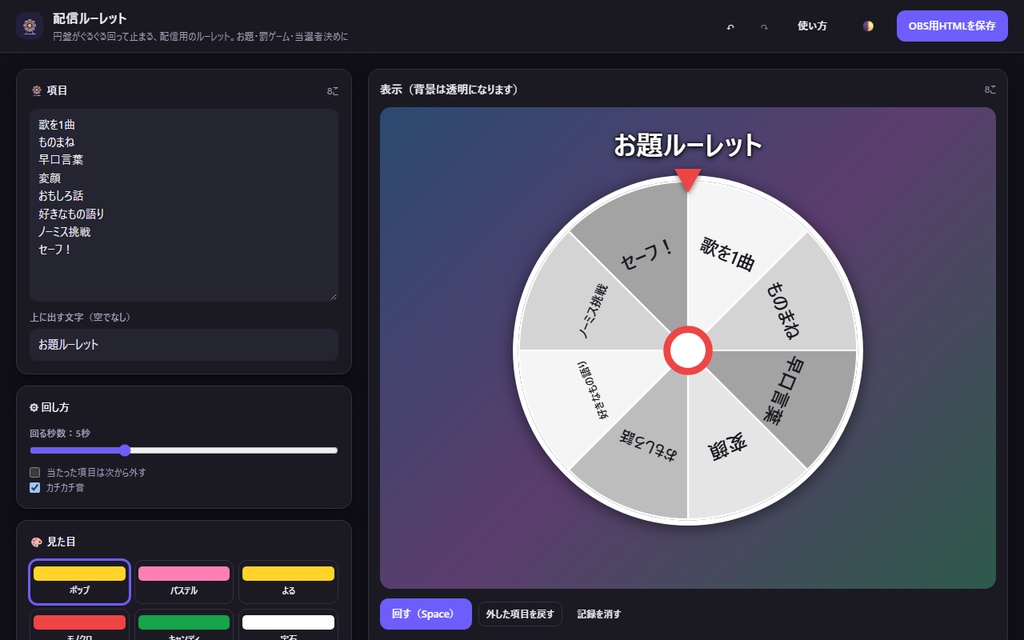This screenshot has width=1024, height=640.
Task: Toggle dark/light mode with the half-moon icon
Action: pyautogui.click(x=868, y=26)
